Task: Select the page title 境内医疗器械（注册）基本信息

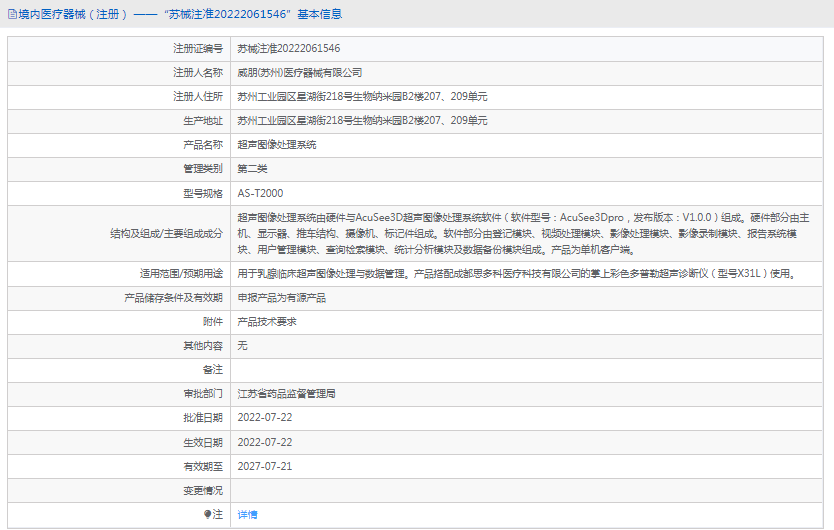Action: coord(180,14)
